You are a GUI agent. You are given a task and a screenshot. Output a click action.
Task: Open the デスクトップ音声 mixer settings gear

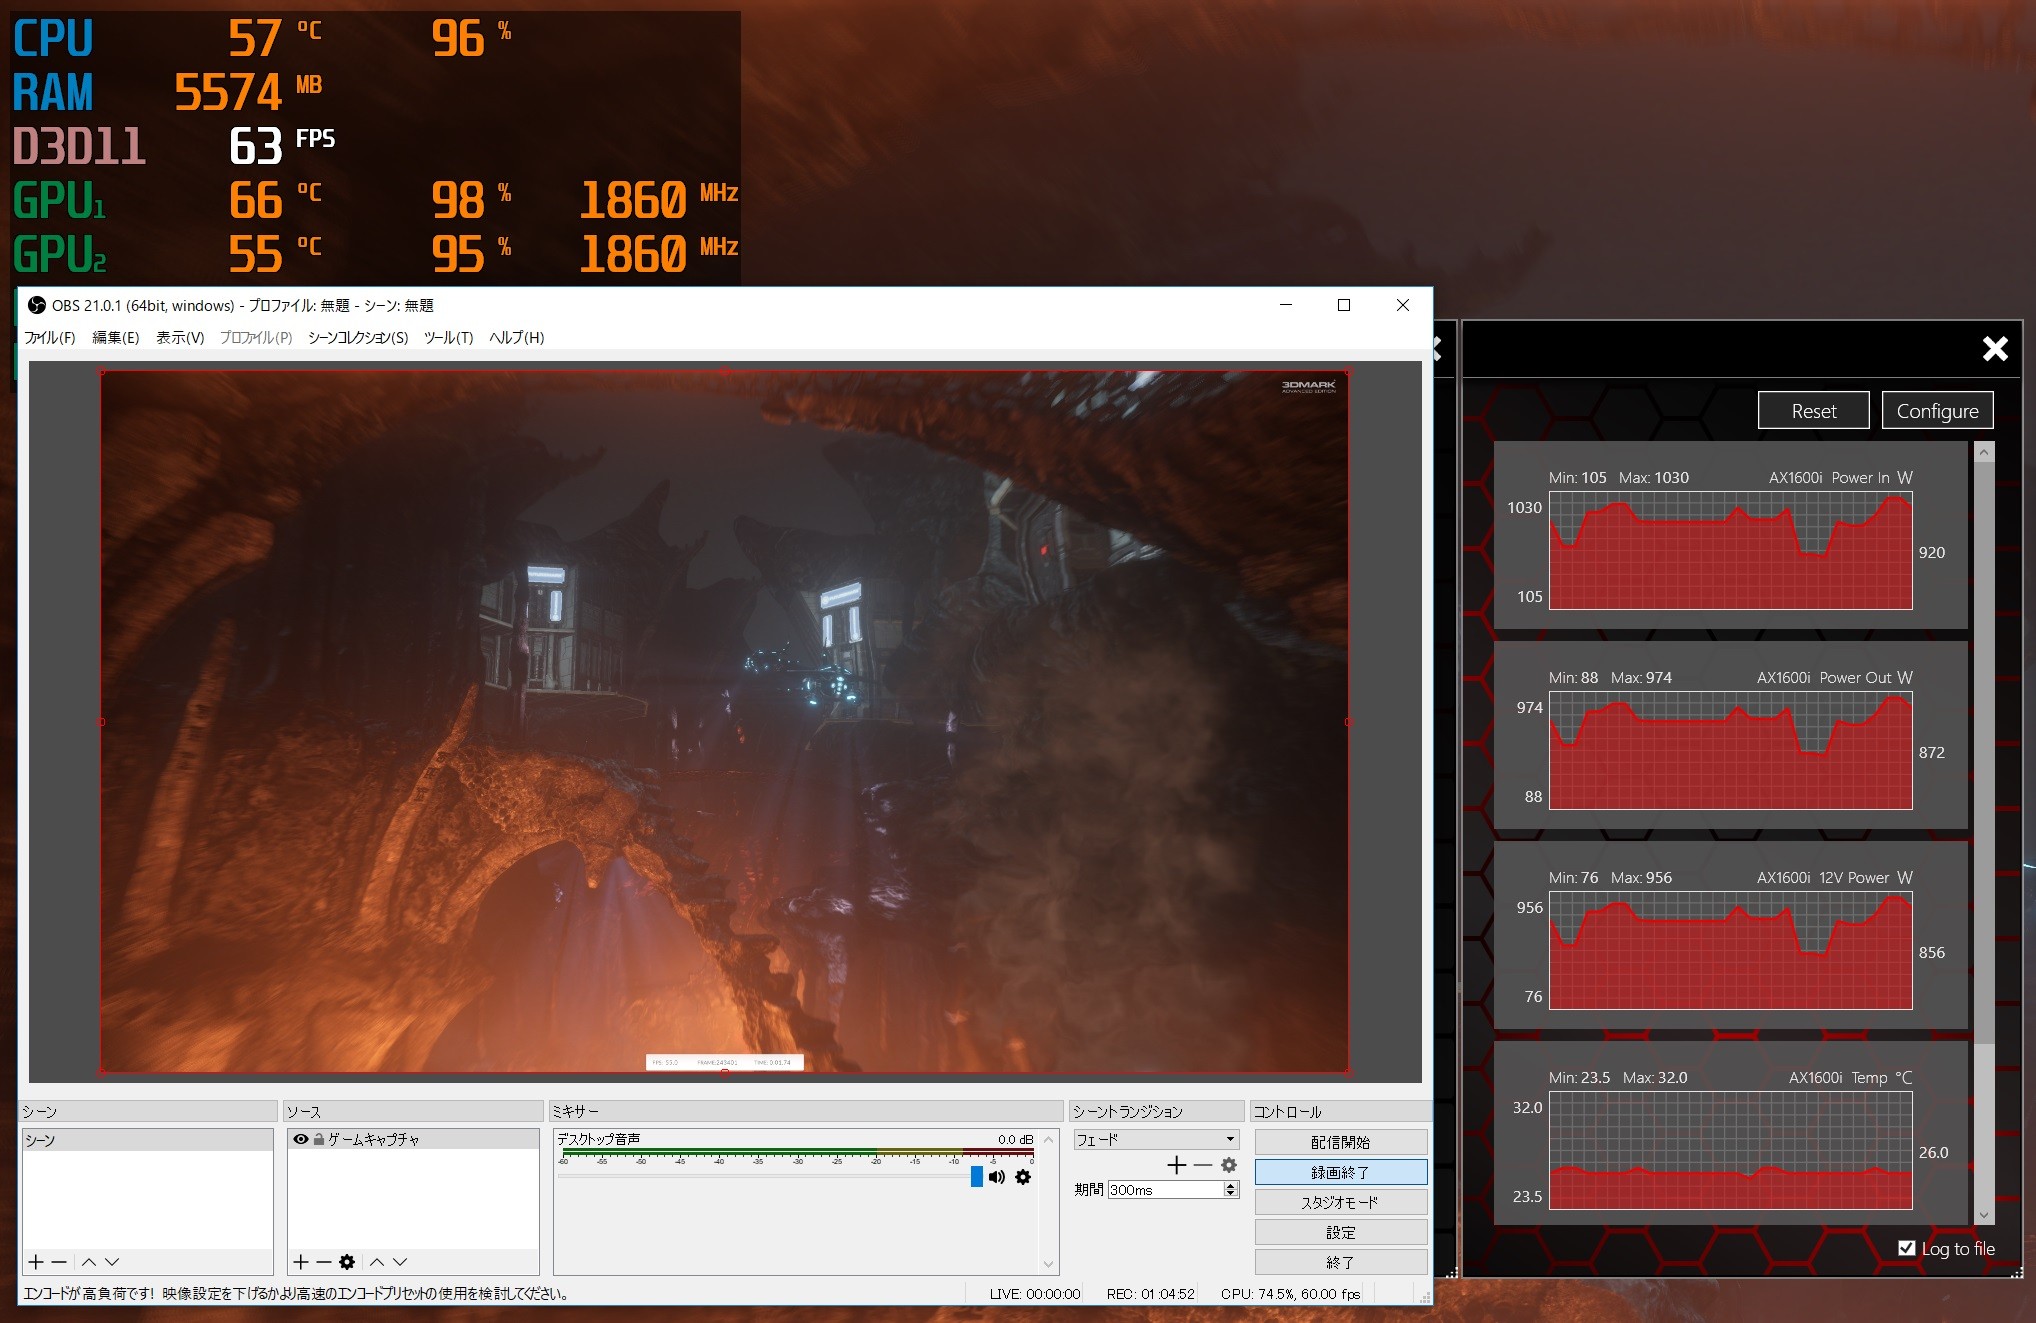point(1023,1177)
